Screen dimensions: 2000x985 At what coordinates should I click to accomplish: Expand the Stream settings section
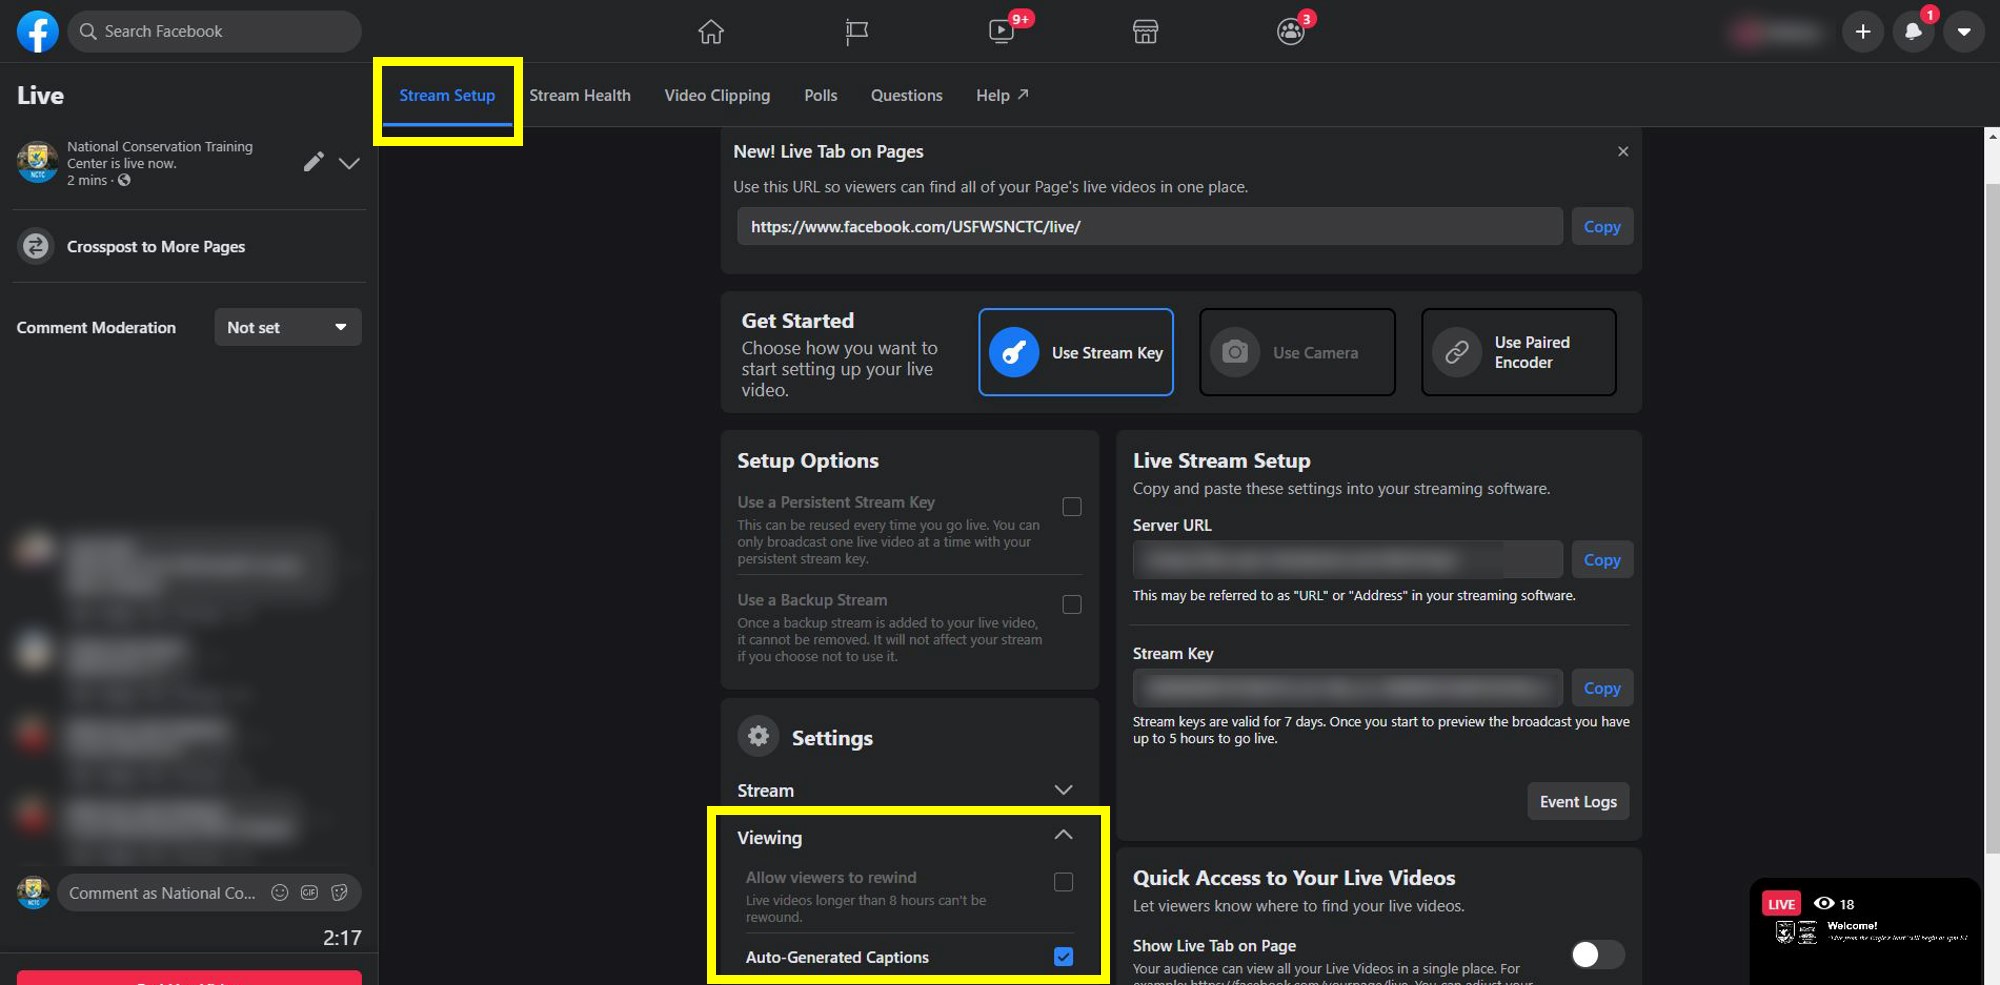pyautogui.click(x=1063, y=790)
